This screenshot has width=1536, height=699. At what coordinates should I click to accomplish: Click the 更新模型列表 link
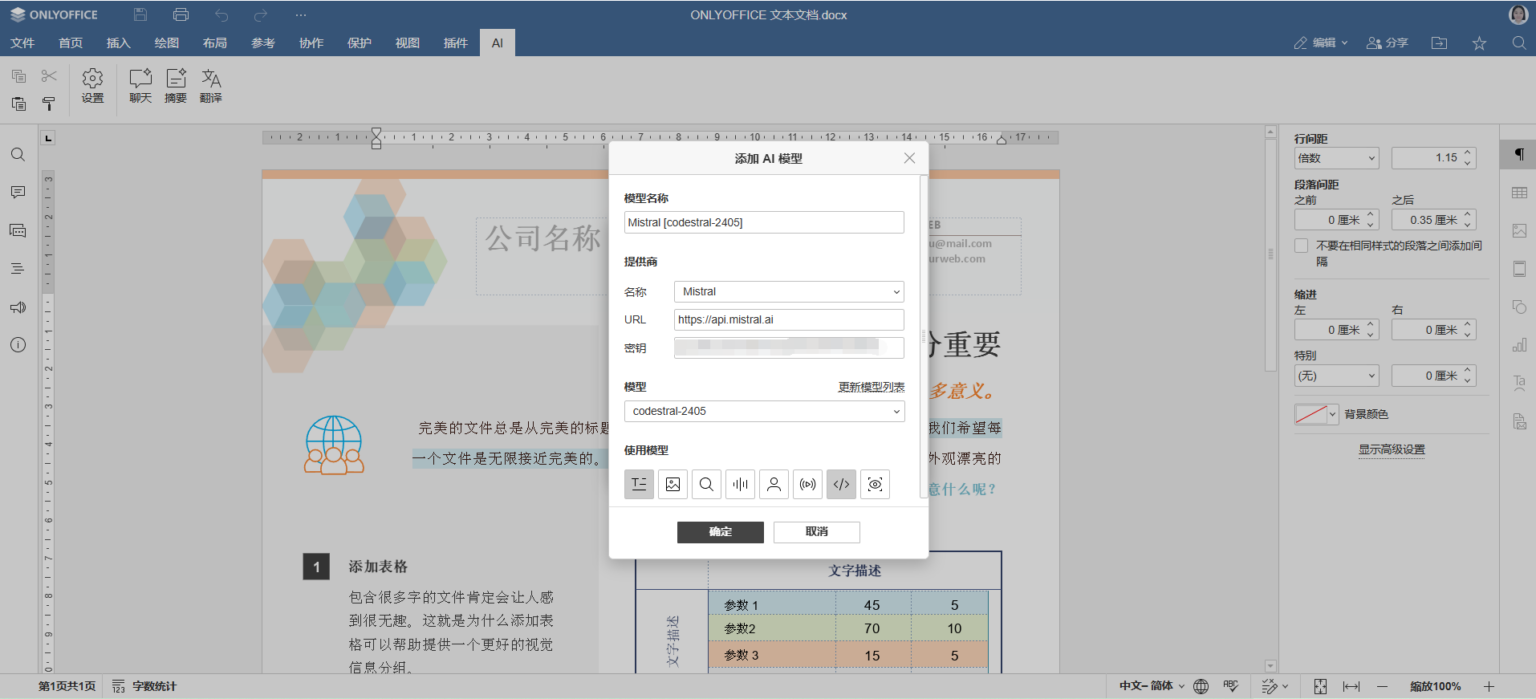pos(870,387)
